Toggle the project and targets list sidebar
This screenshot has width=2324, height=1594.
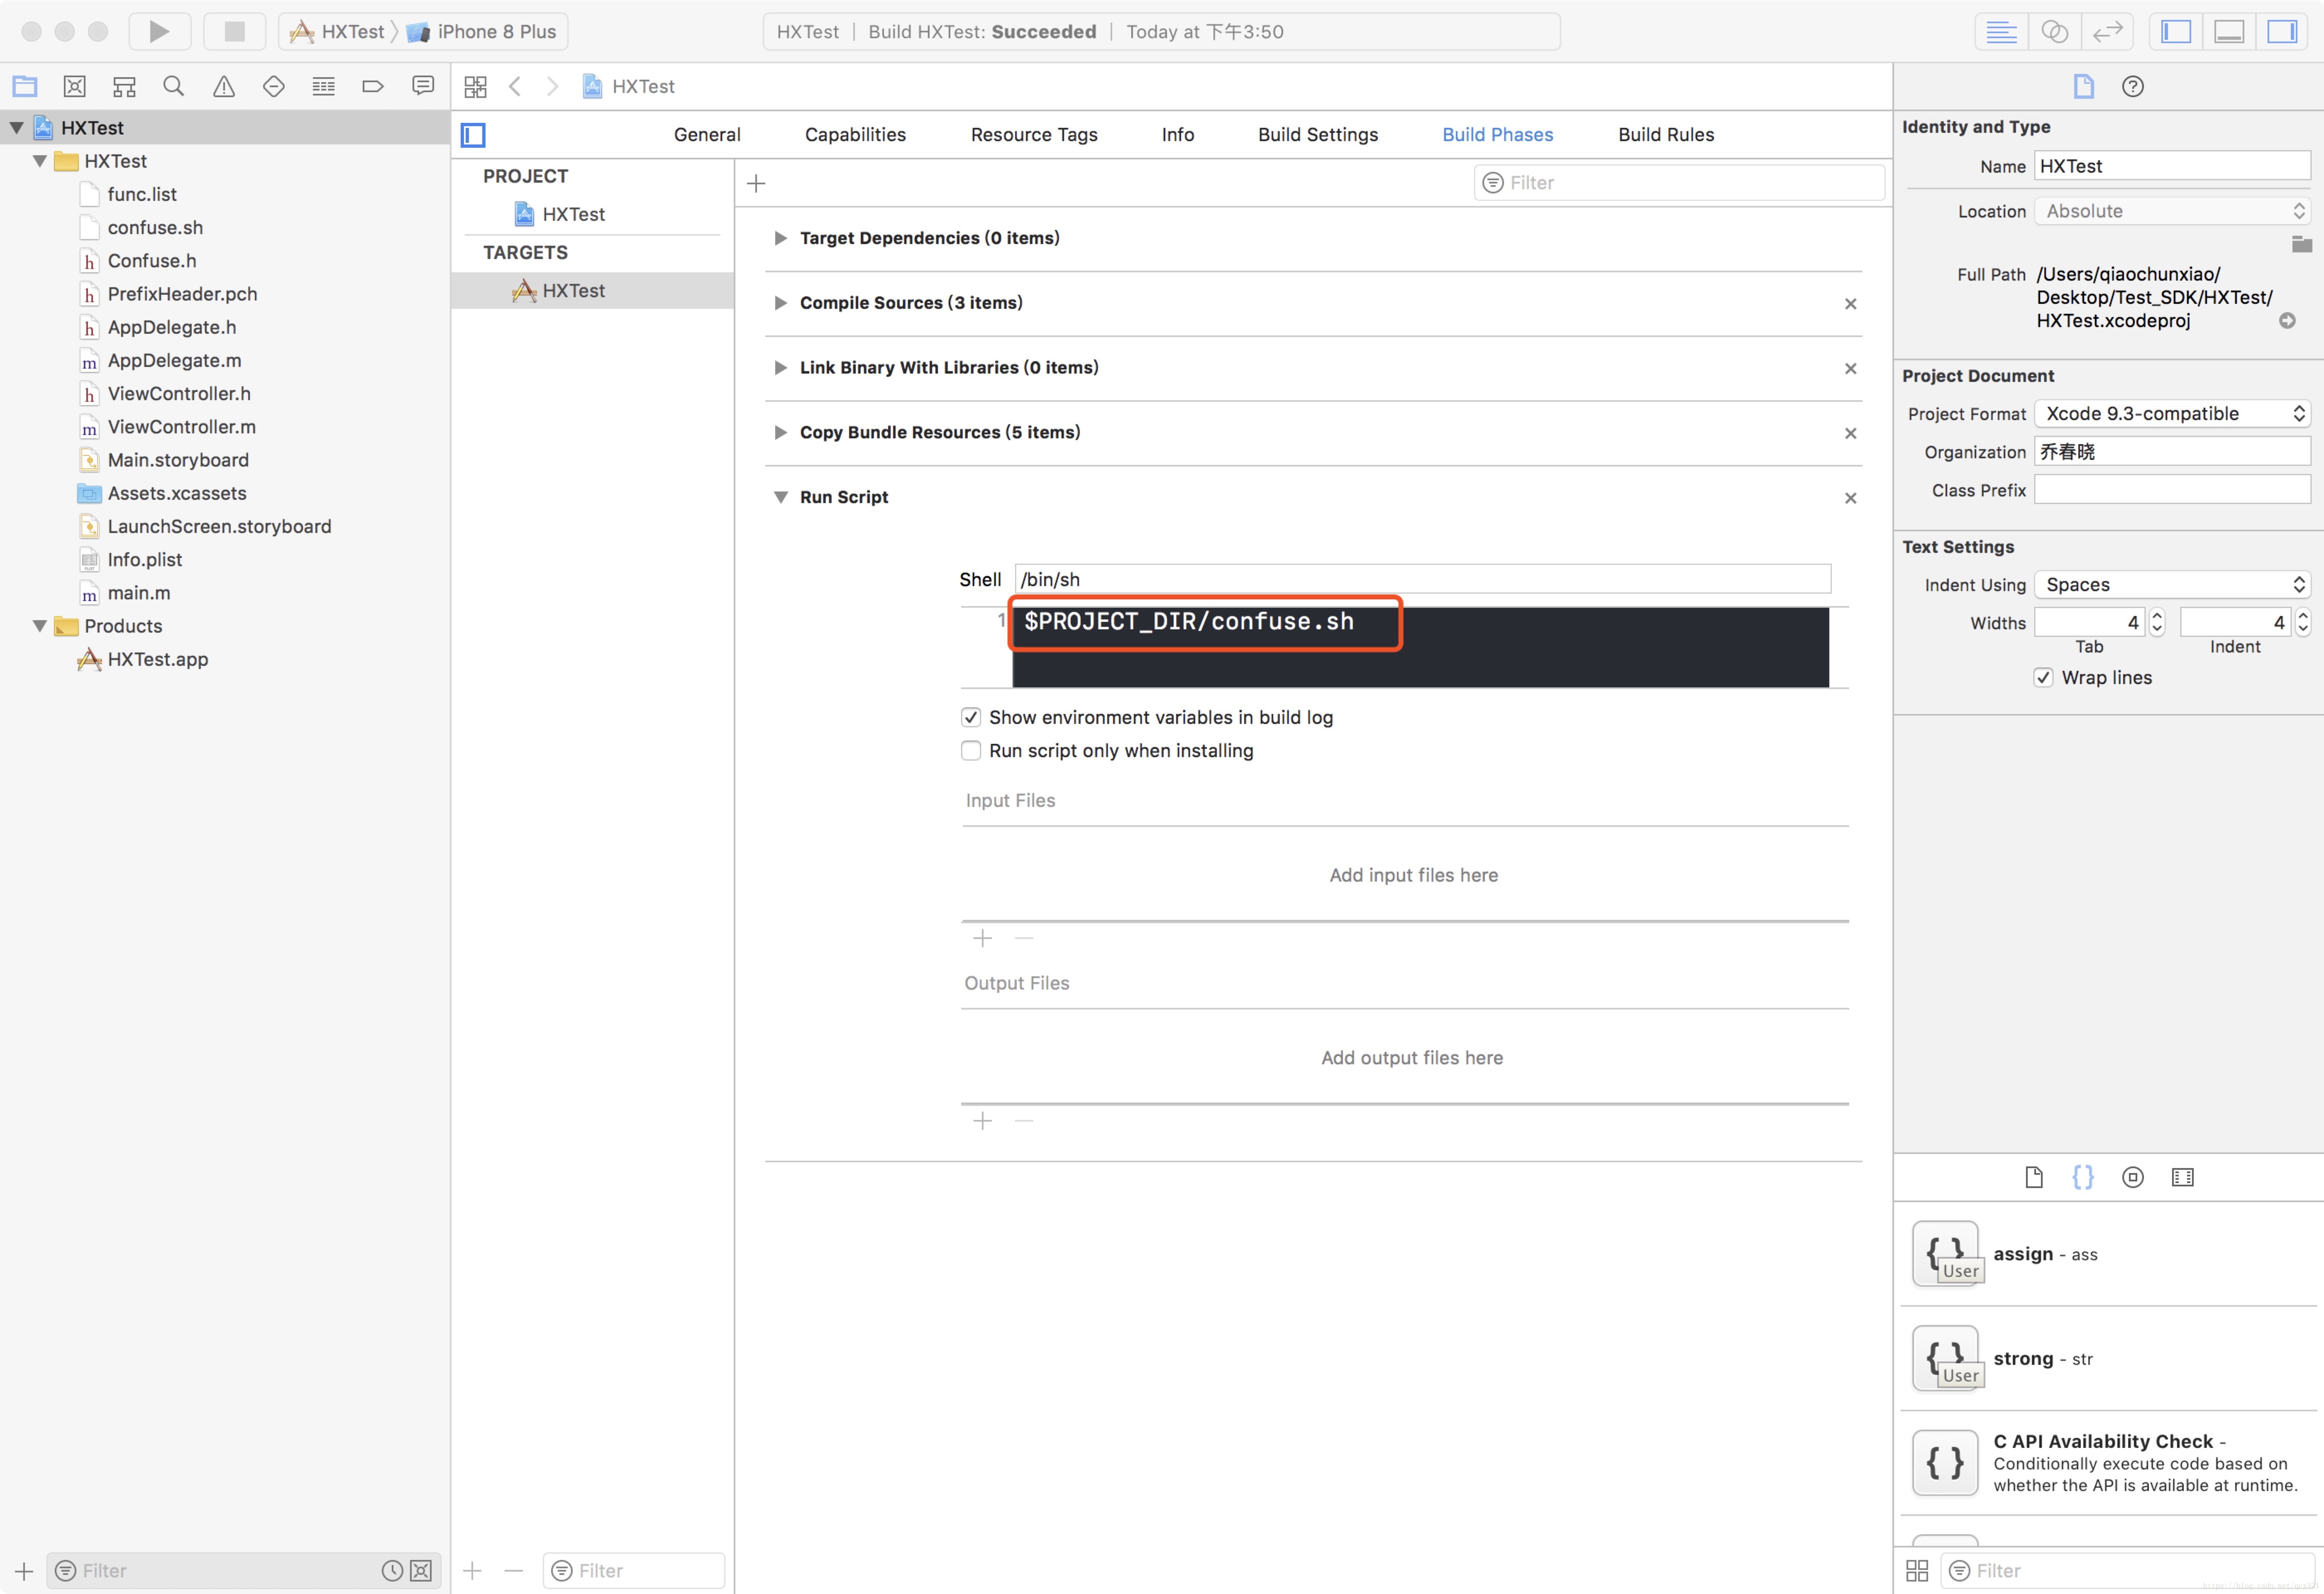pyautogui.click(x=473, y=135)
